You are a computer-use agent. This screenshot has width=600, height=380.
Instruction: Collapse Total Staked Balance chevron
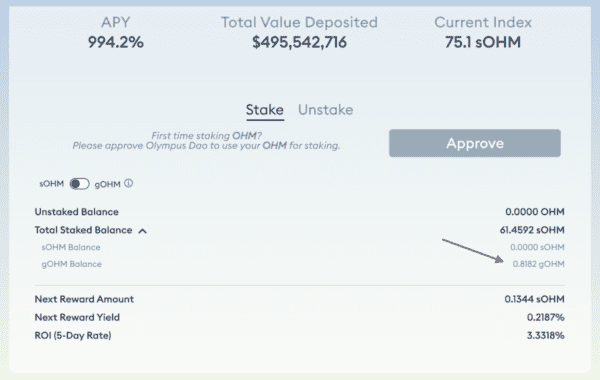coord(142,231)
